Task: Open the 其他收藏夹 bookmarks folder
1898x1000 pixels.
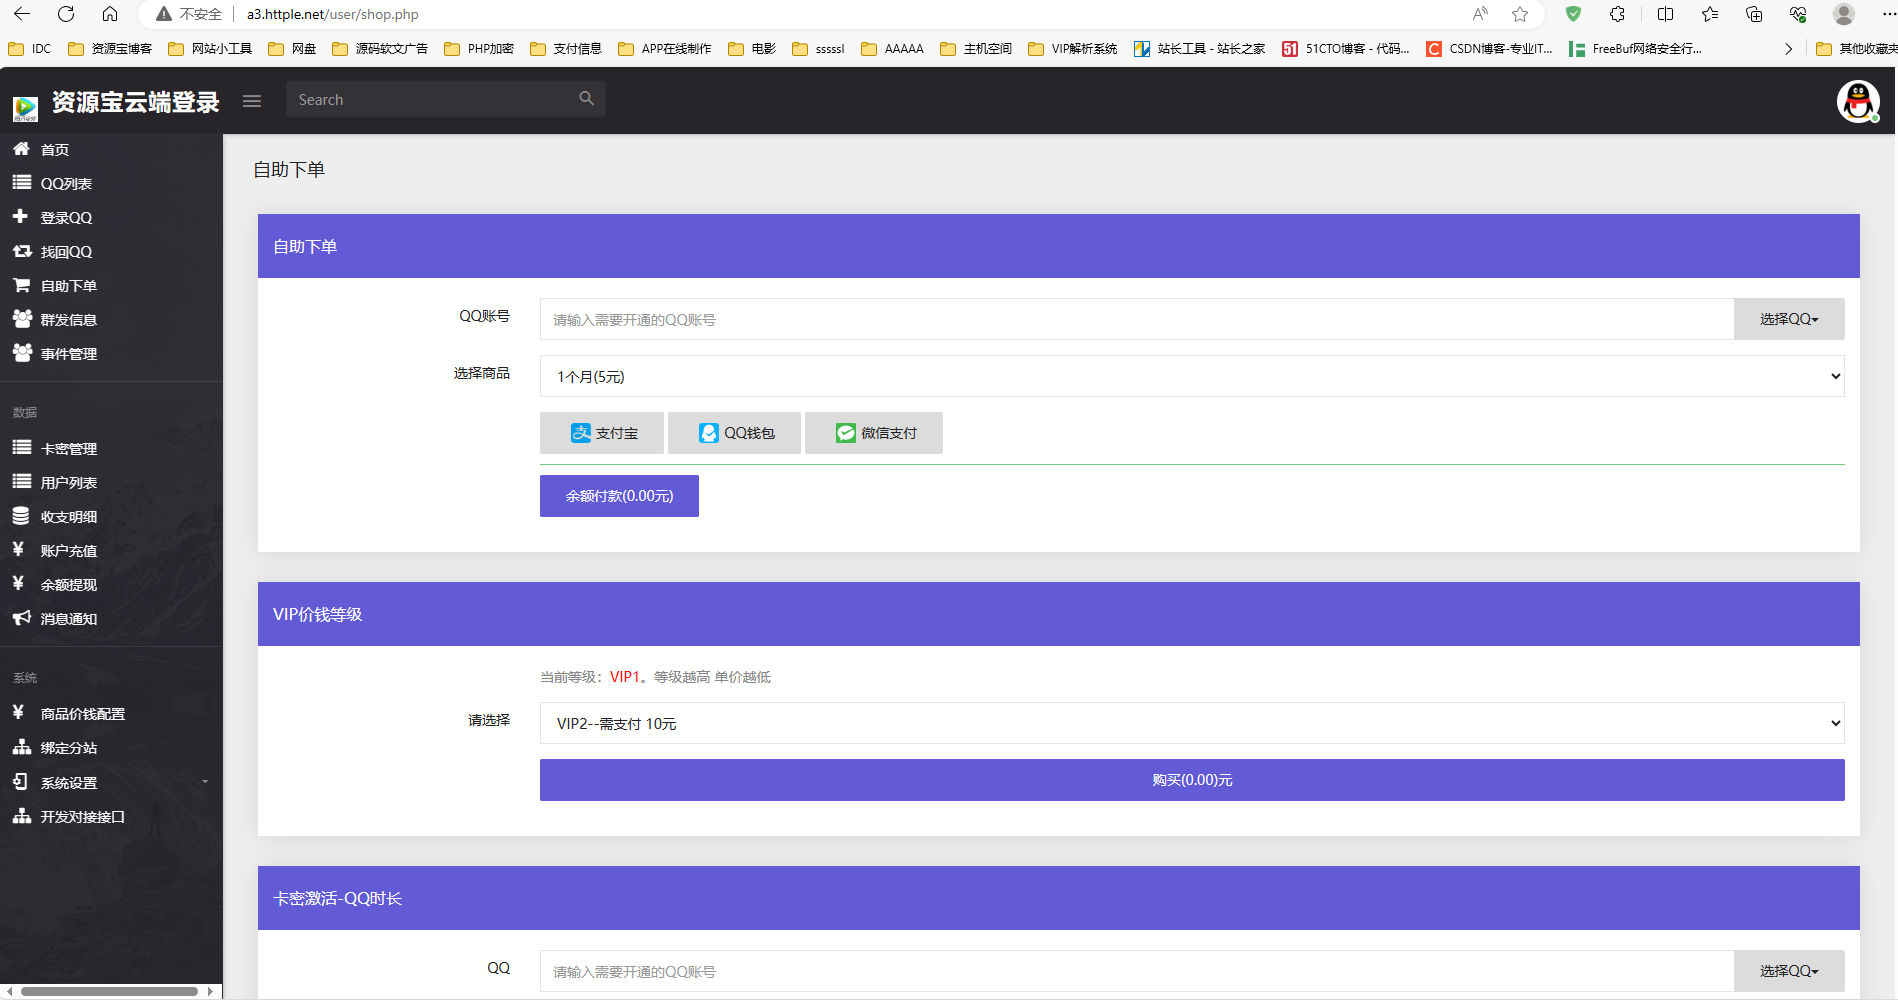Action: pyautogui.click(x=1856, y=48)
